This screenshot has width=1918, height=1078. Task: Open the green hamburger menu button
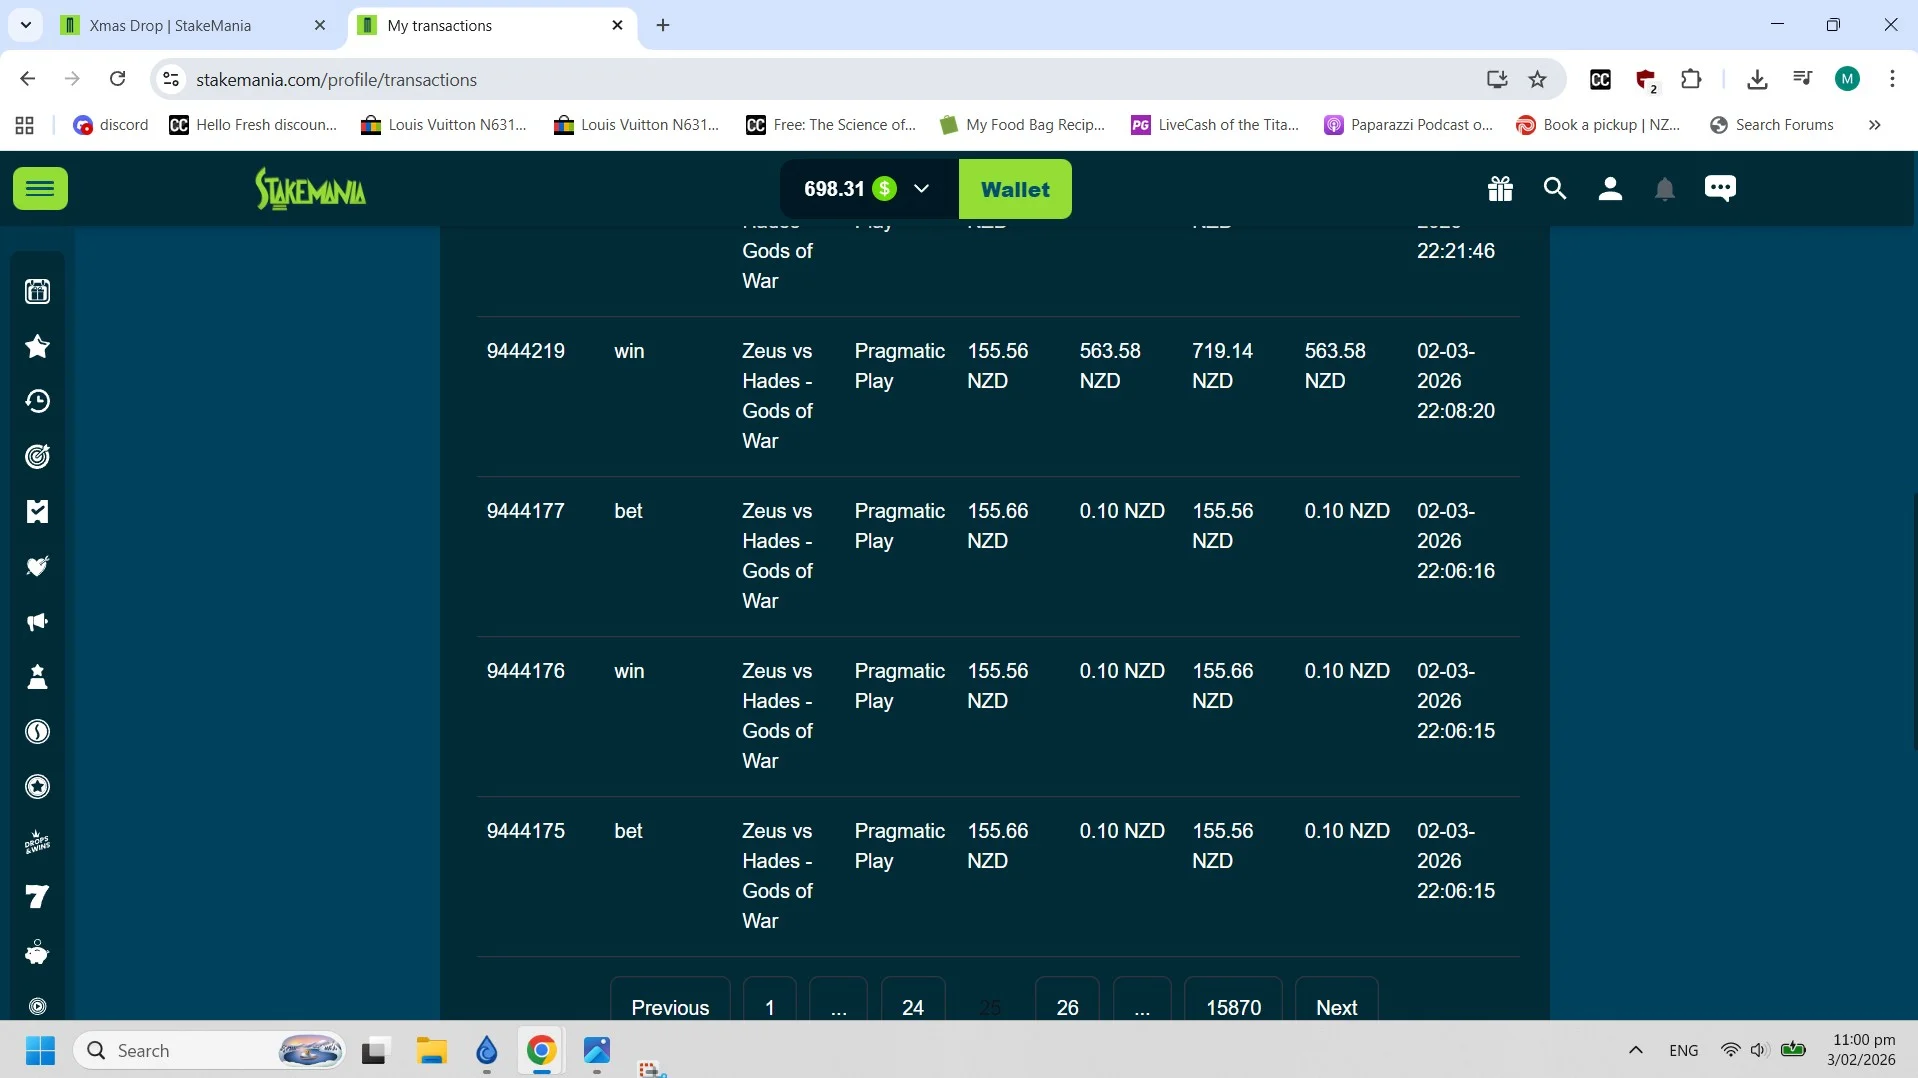40,188
